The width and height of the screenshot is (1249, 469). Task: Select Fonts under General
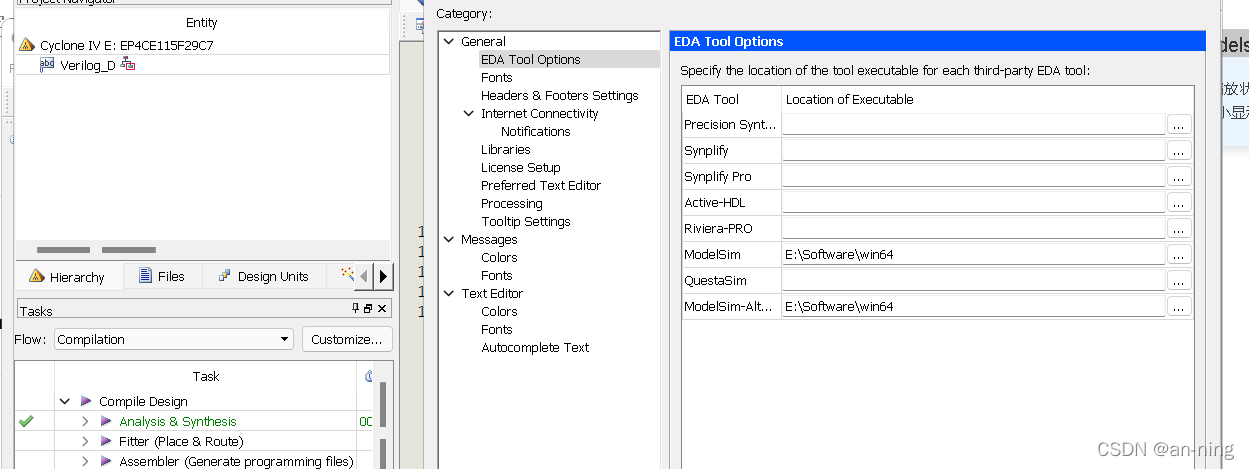coord(496,77)
